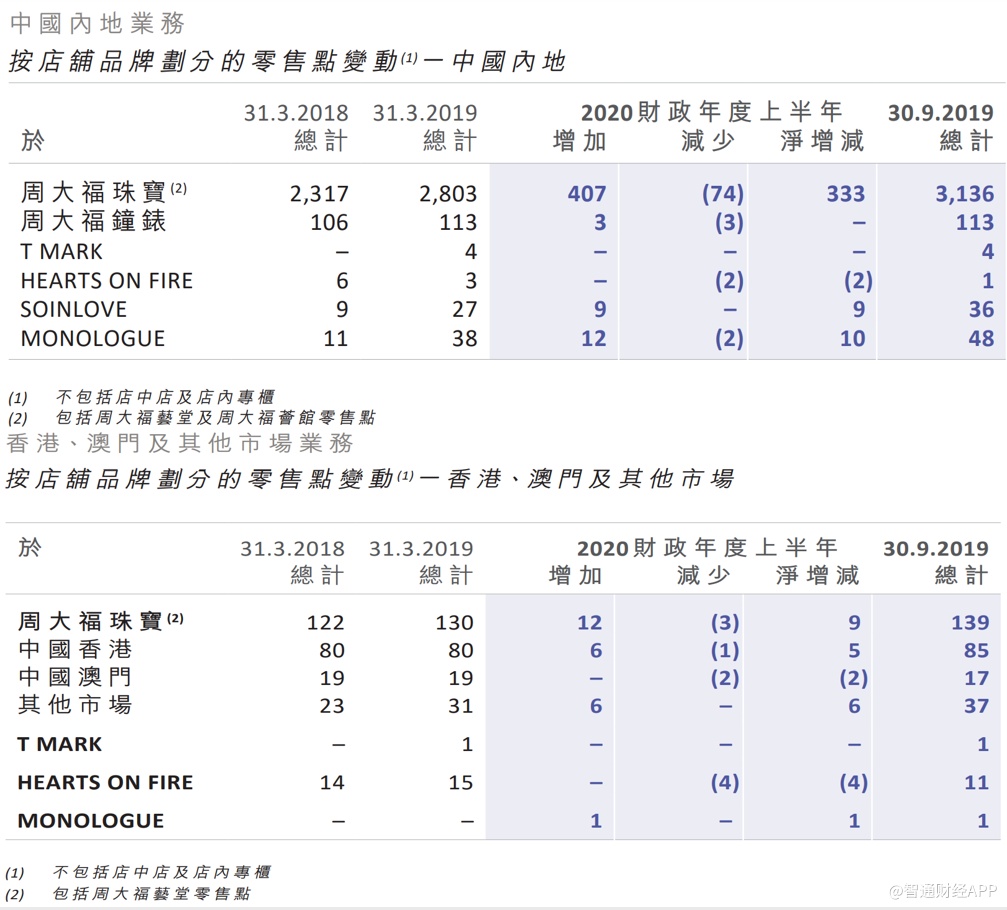Click value 2,317 in Mainland table
The image size is (1007, 910).
tap(319, 193)
